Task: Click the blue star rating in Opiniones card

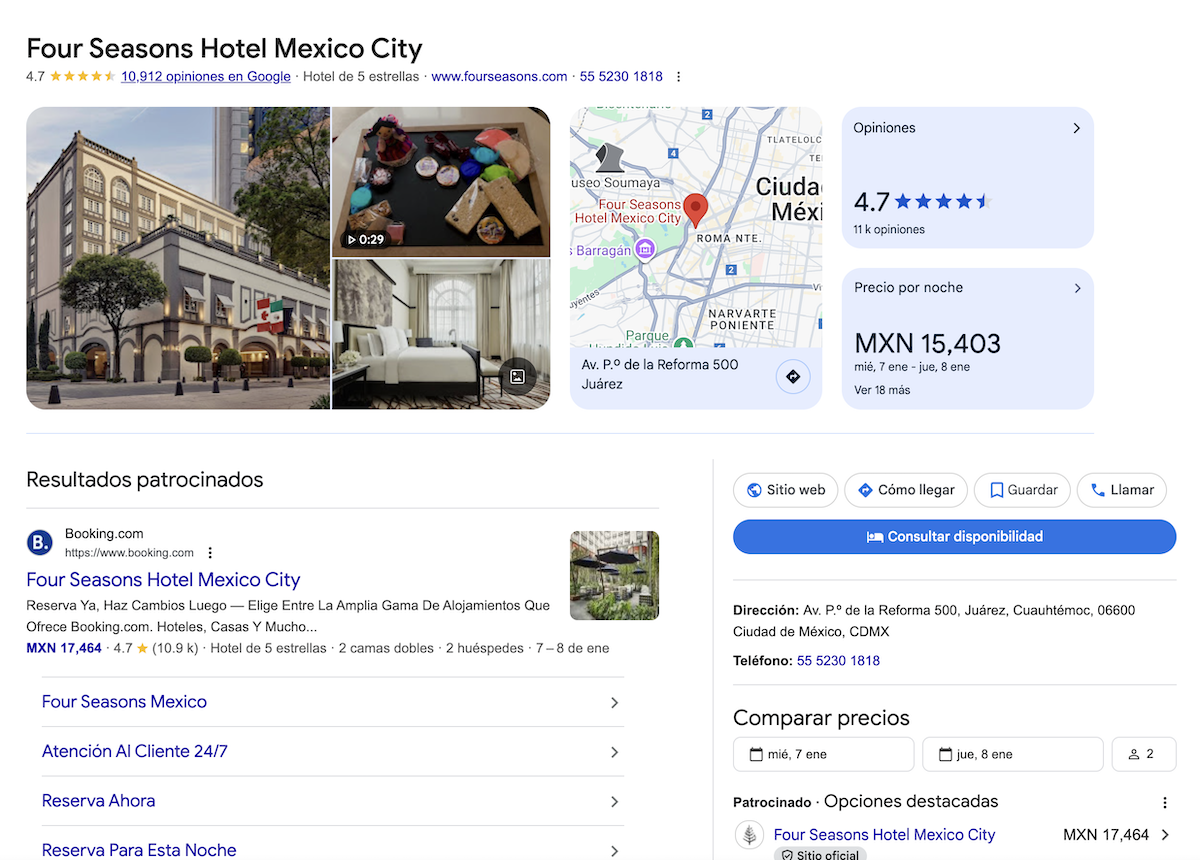Action: (x=942, y=202)
